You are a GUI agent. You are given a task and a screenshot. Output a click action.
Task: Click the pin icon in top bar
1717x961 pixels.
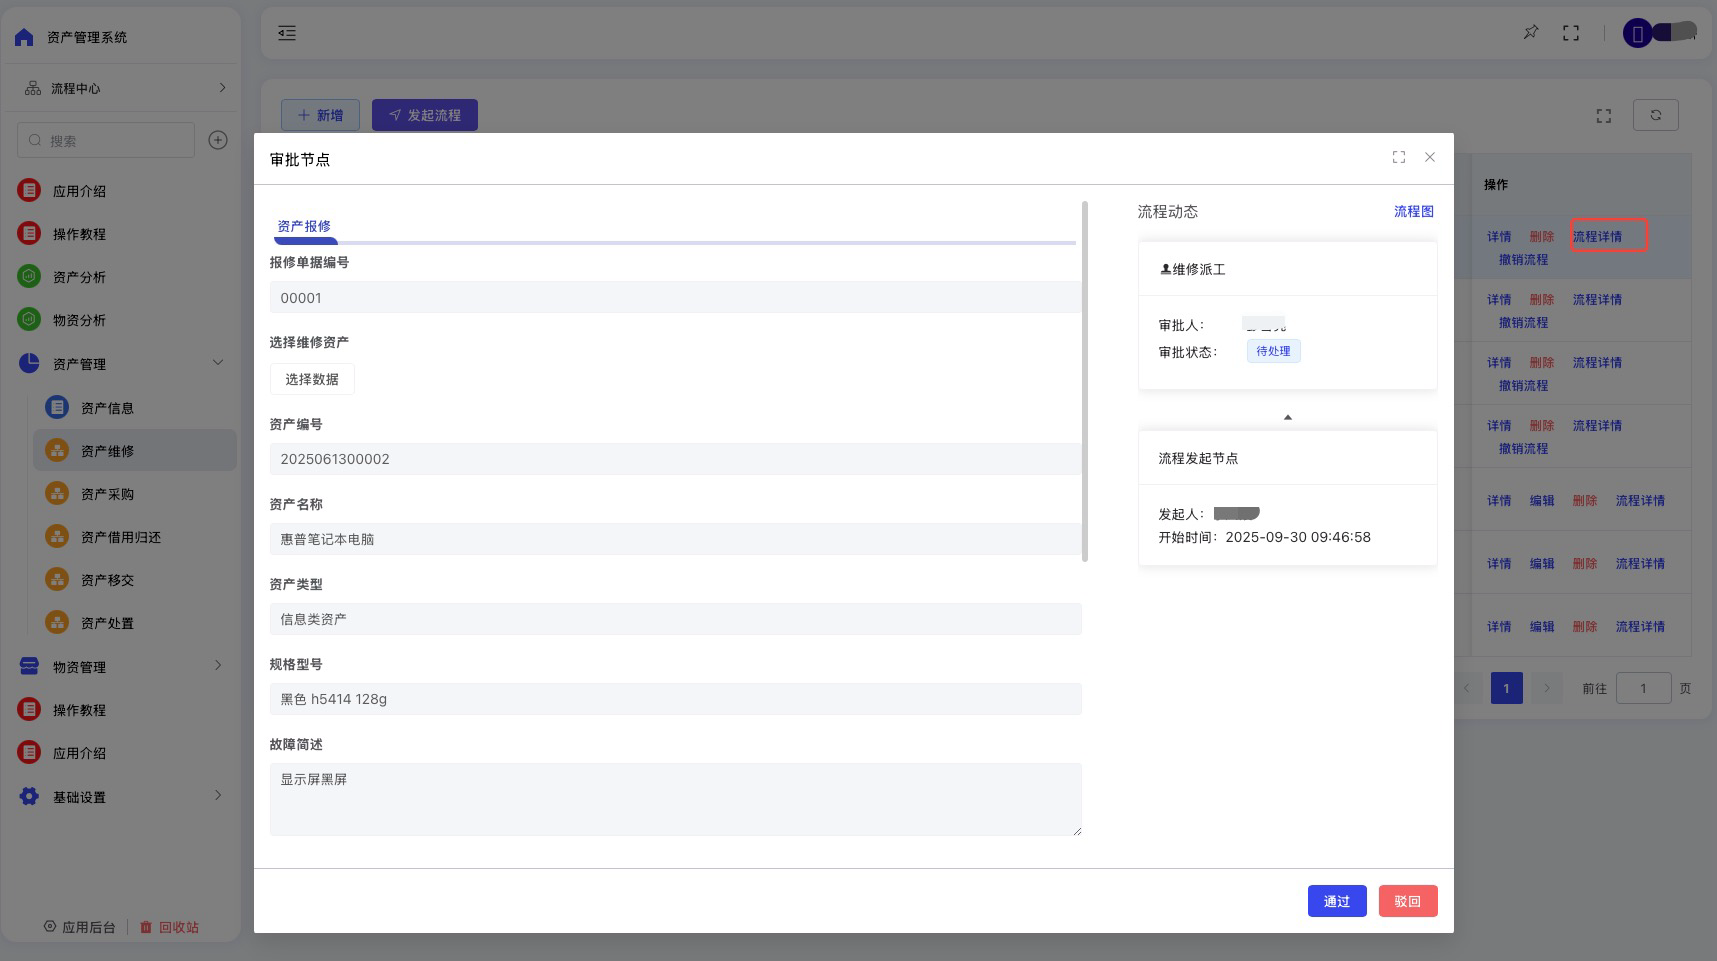[x=1530, y=33]
